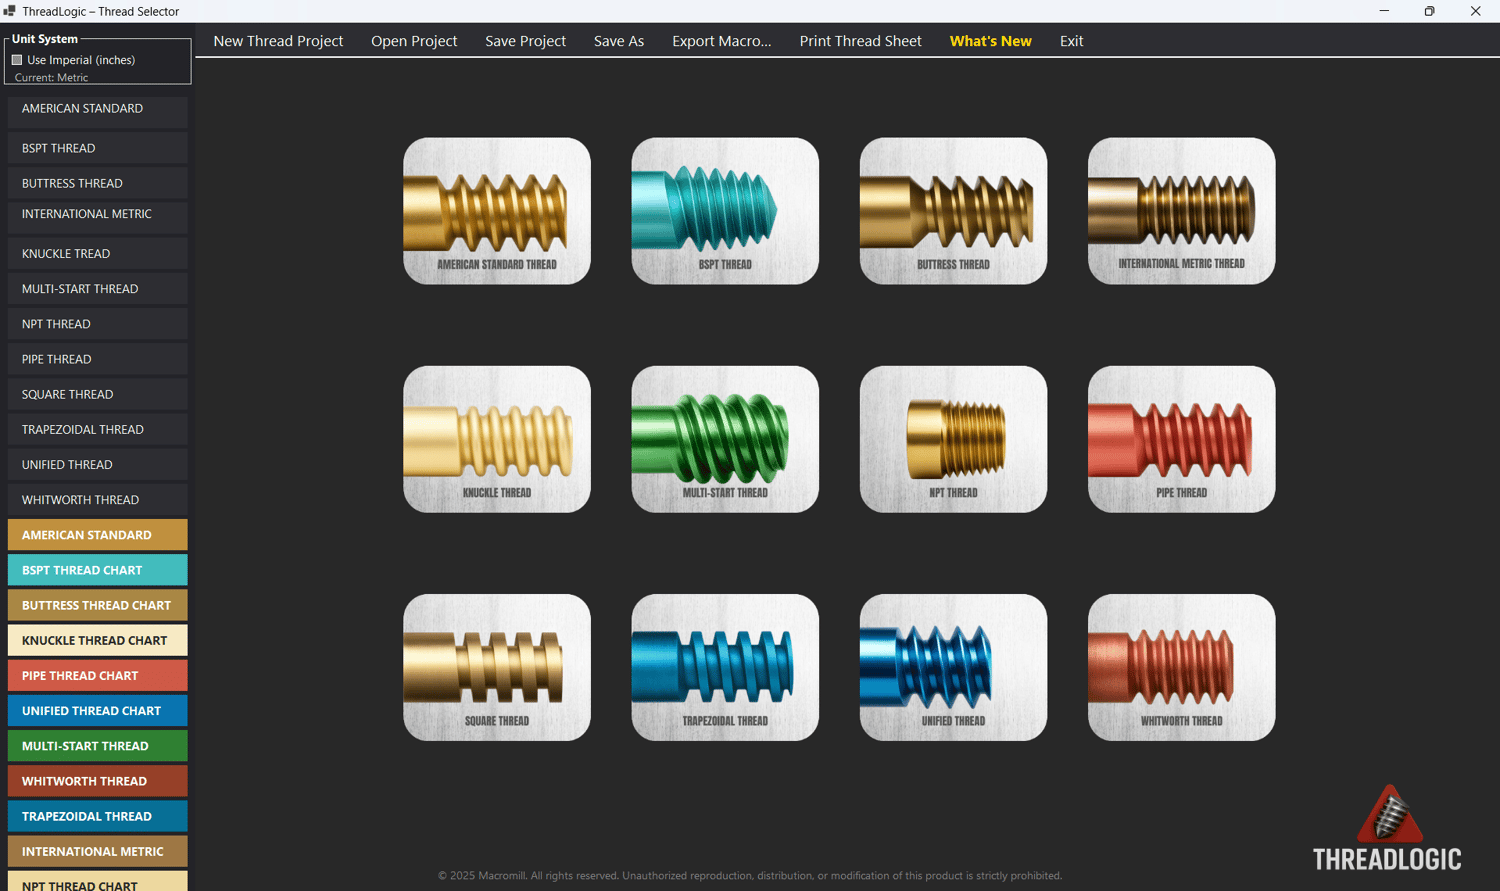Click UNIFIED THREAD sidebar button

click(x=97, y=464)
